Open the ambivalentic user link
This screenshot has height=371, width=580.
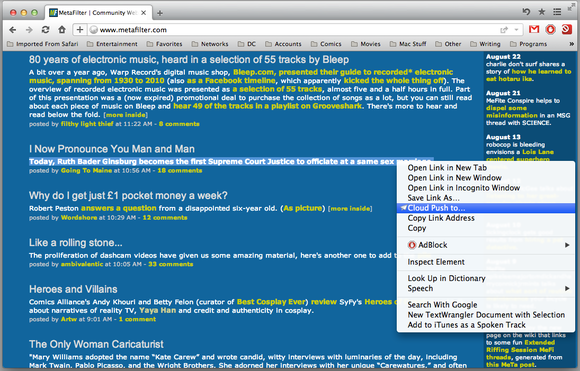(x=82, y=264)
